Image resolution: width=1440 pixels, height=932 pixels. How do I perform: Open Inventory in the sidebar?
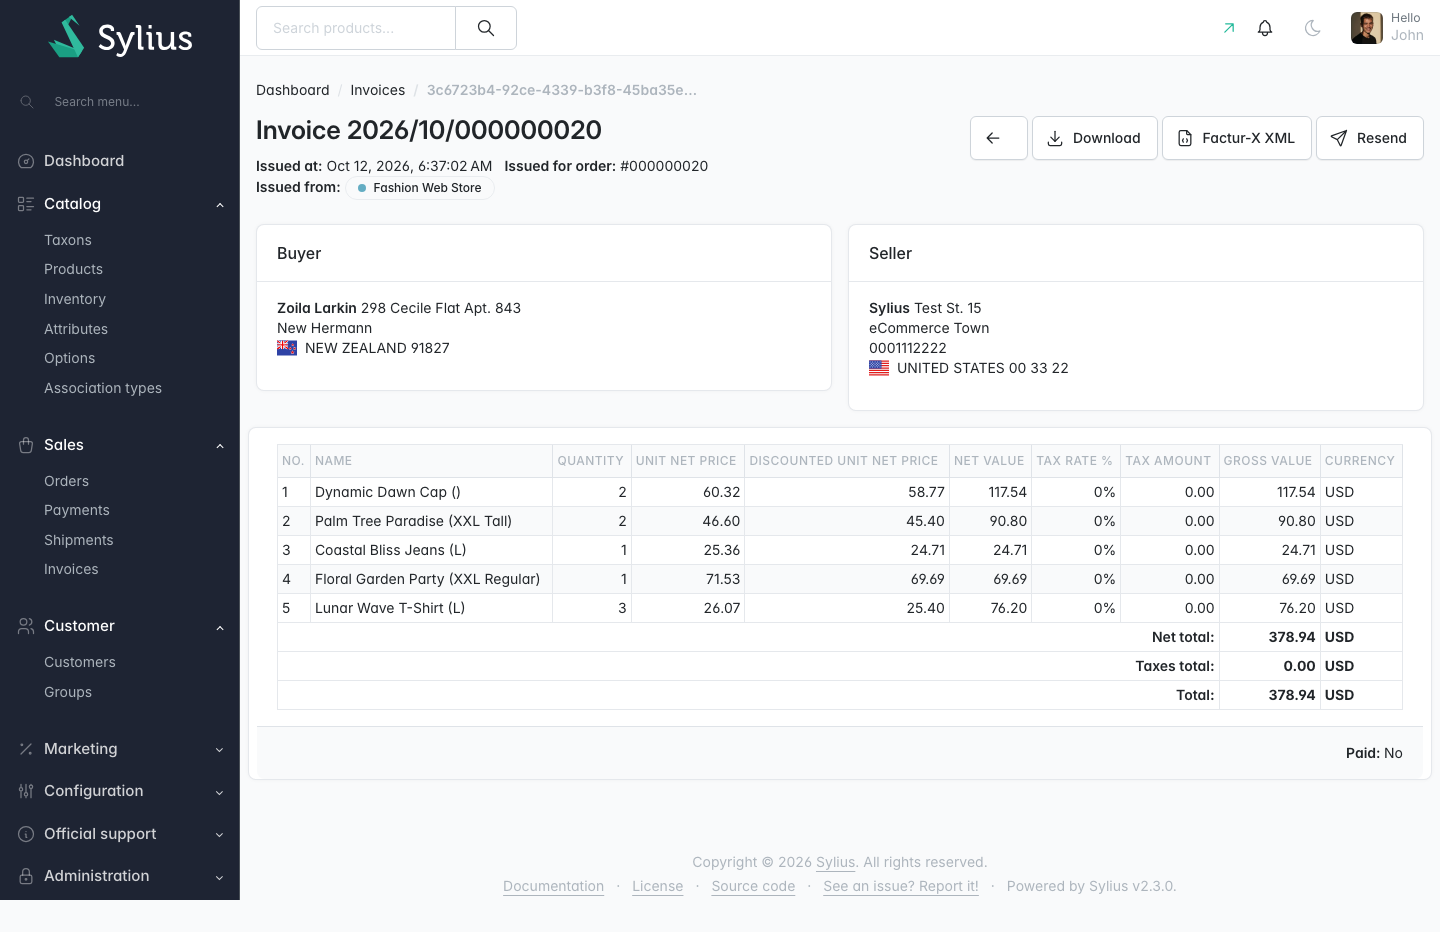[75, 299]
